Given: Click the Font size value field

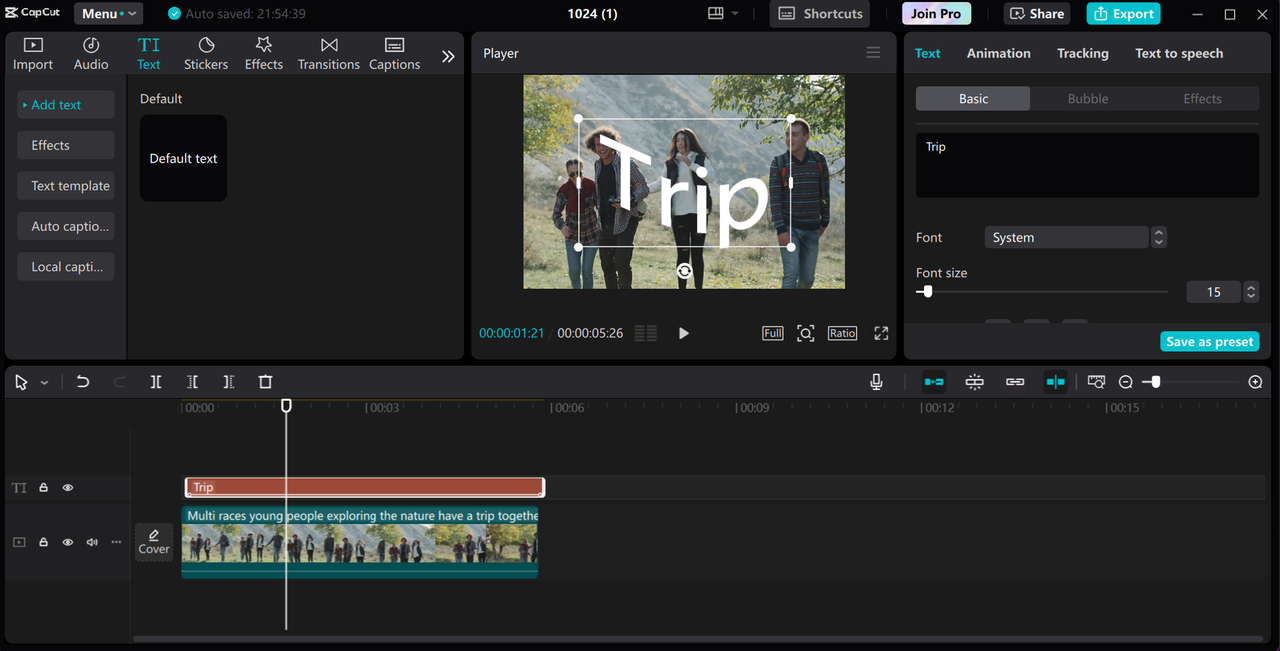Looking at the screenshot, I should [1214, 292].
